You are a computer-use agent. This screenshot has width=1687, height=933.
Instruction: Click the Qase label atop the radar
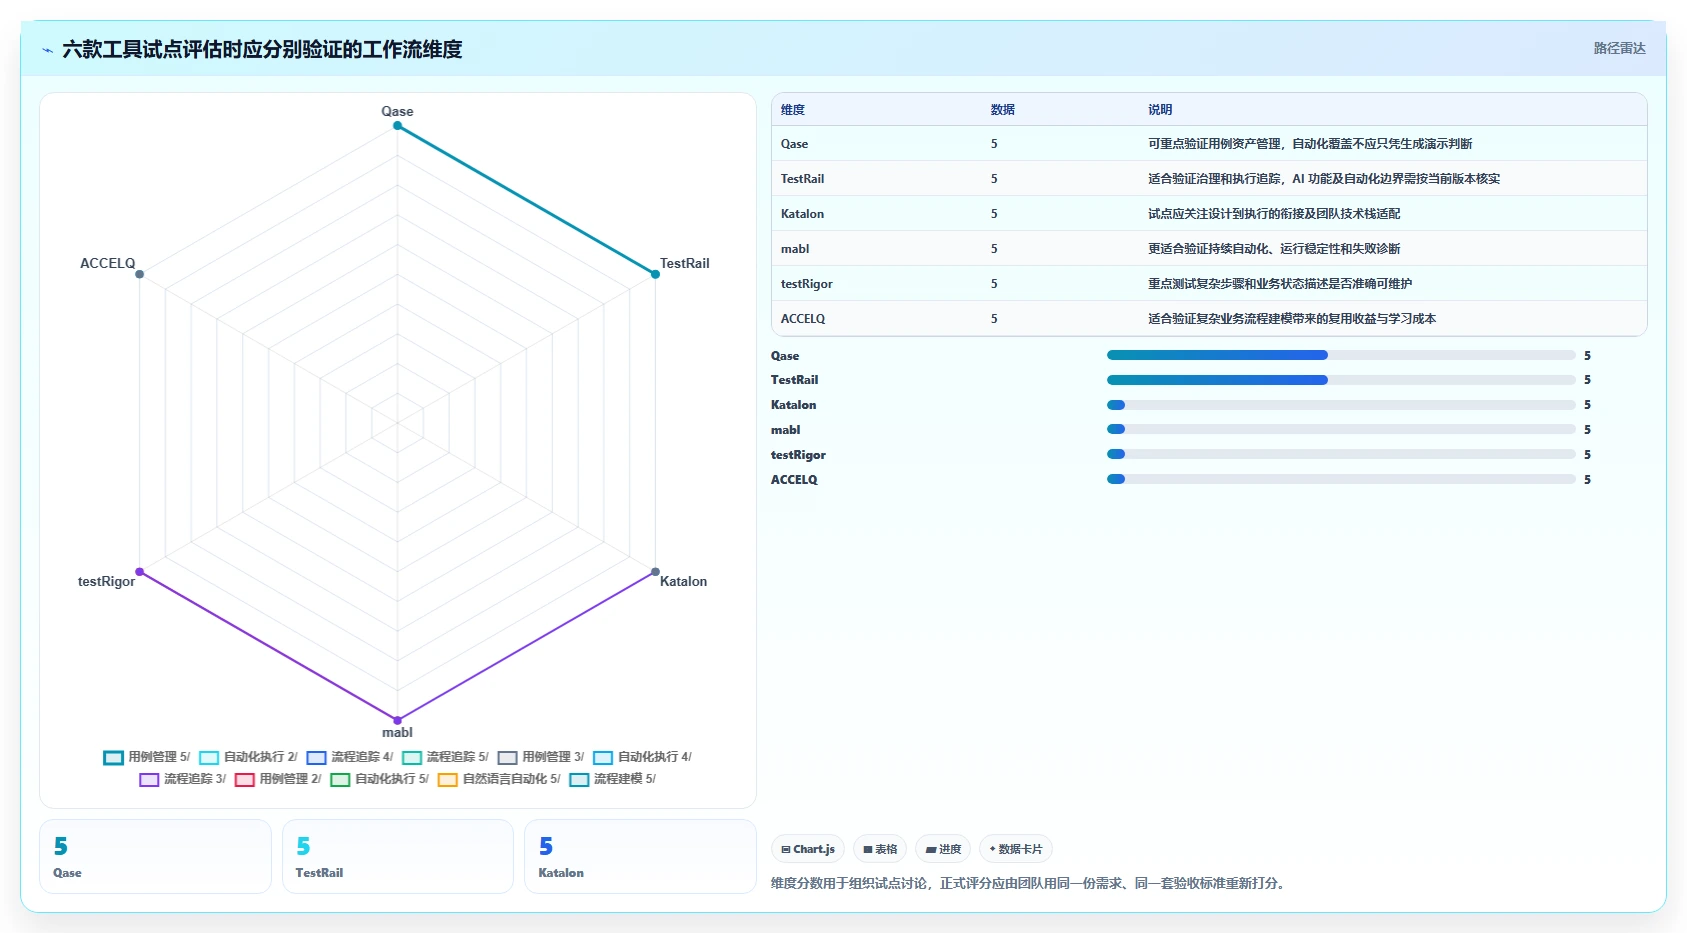coord(397,111)
